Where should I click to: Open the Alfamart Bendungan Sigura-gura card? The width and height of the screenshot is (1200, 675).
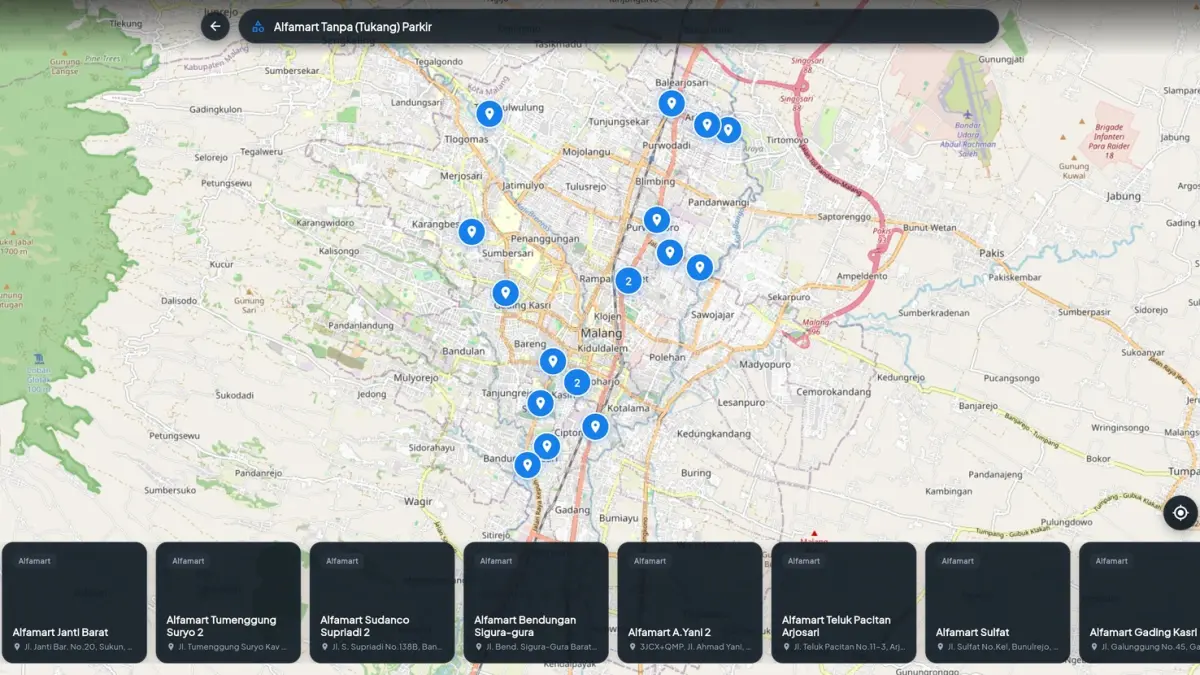point(536,602)
